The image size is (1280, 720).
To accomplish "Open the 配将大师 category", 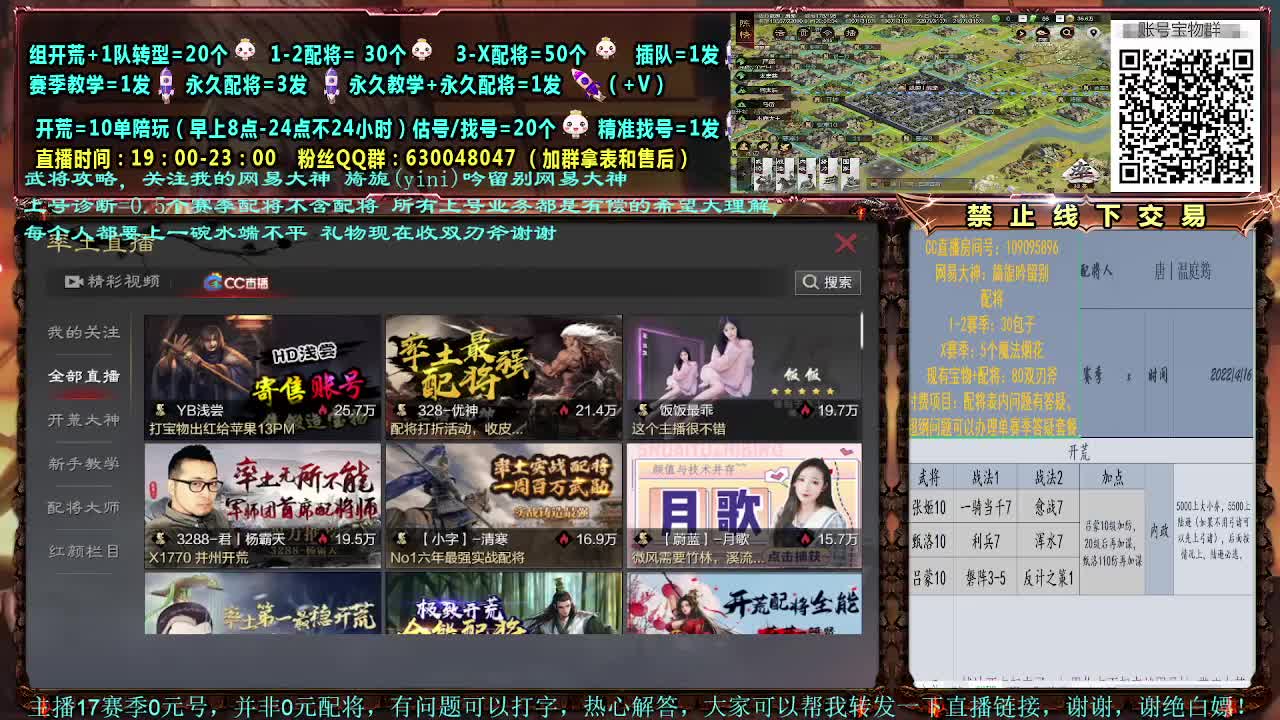I will click(x=84, y=507).
